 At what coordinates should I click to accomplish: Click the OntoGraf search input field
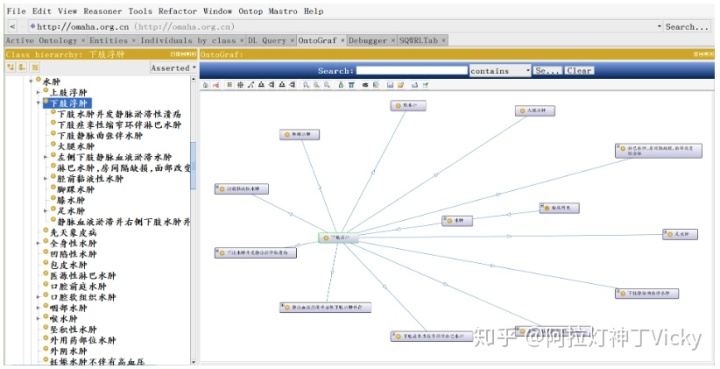(412, 71)
